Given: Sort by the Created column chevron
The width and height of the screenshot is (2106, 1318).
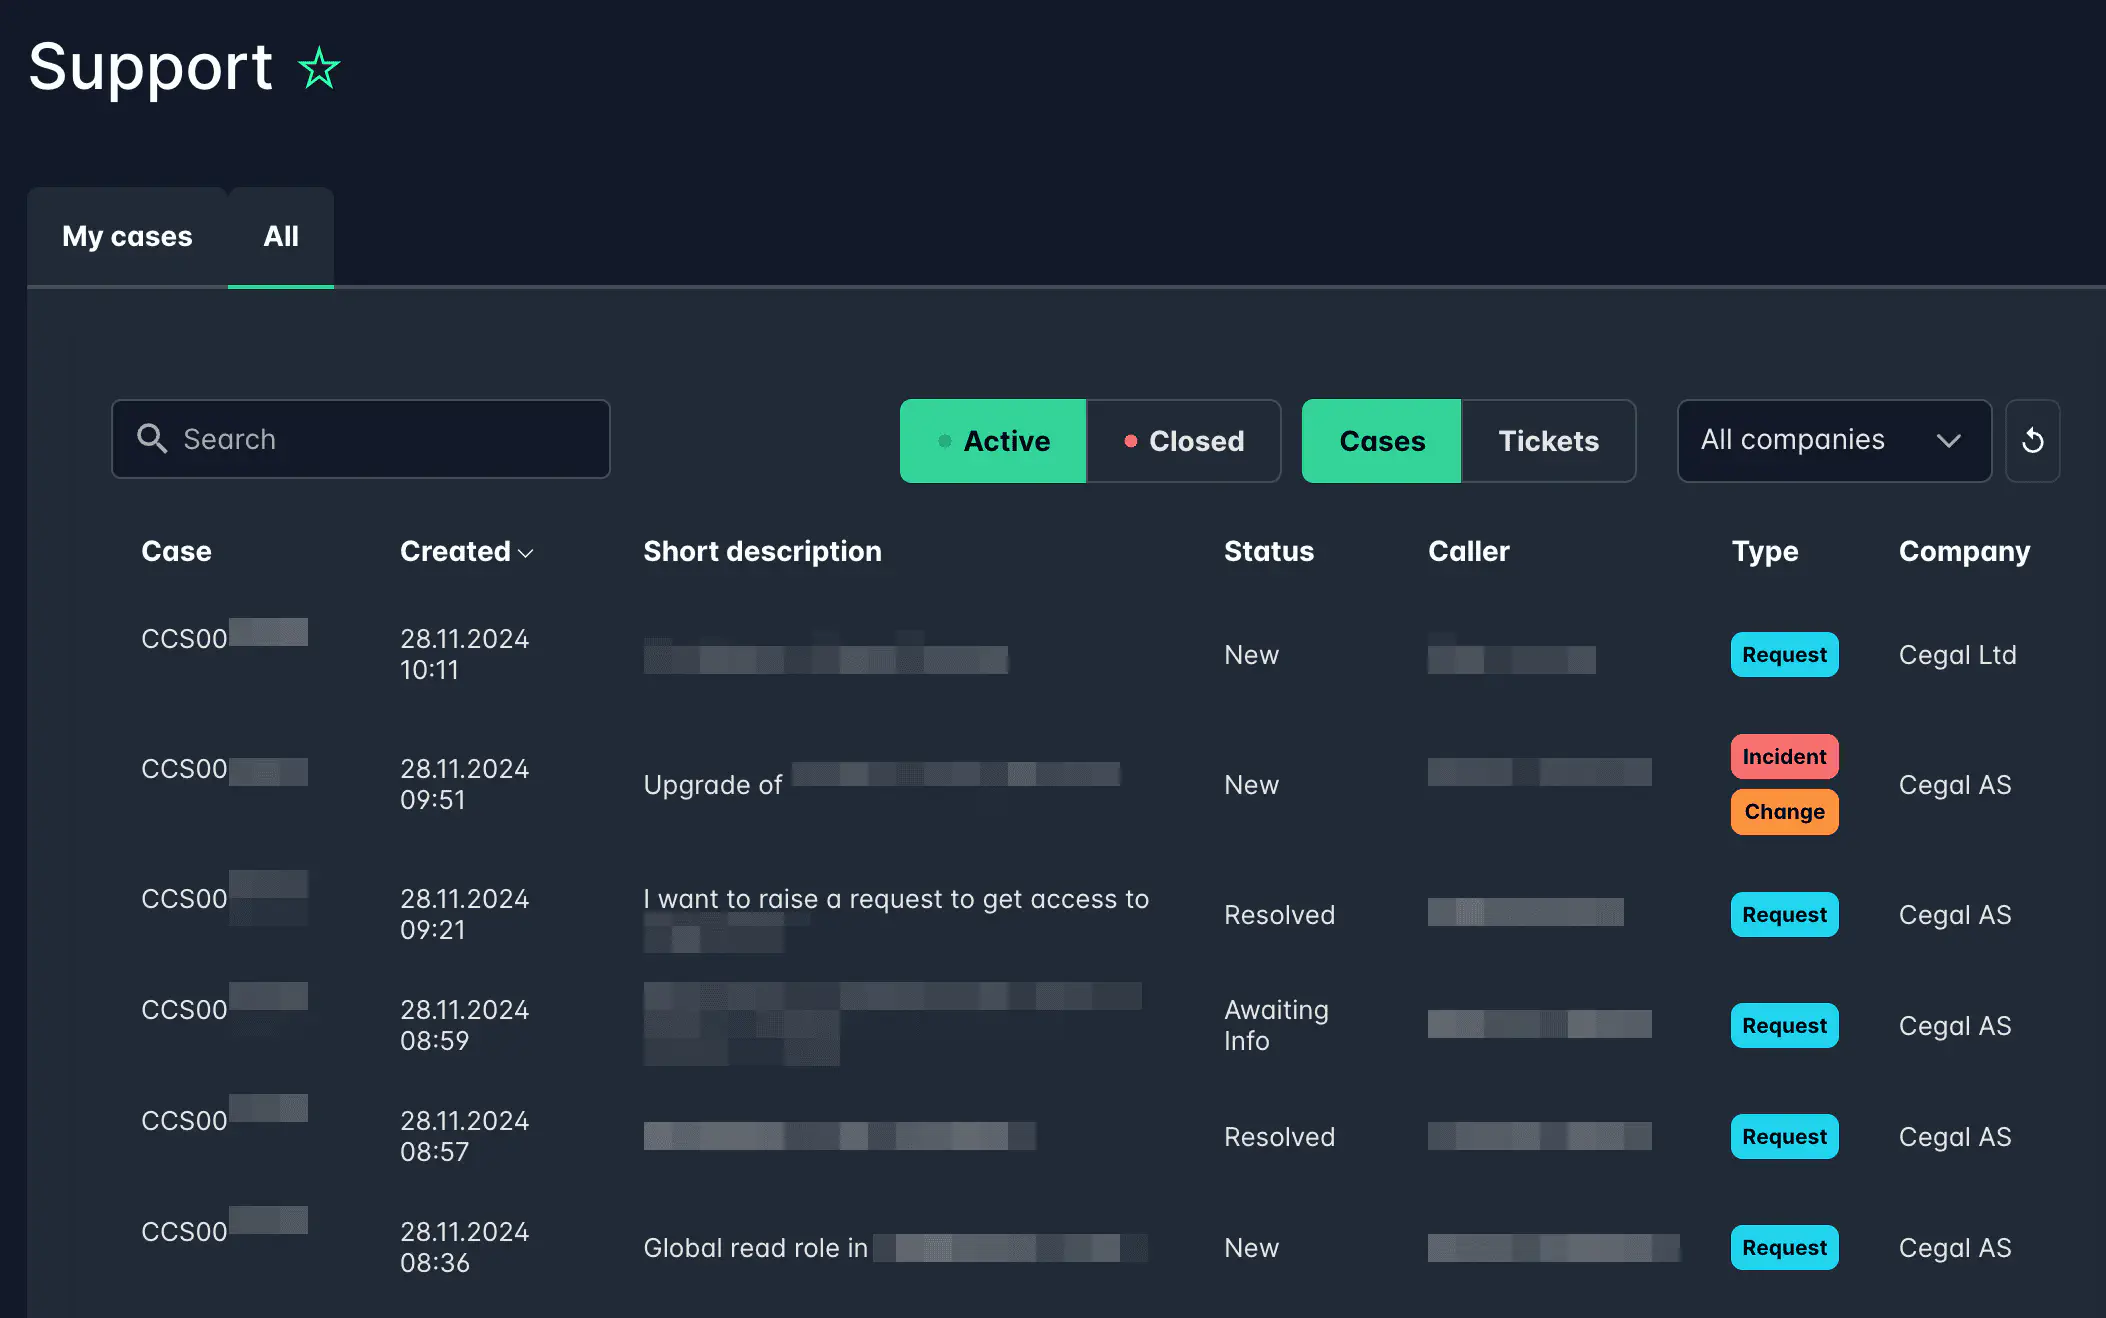Looking at the screenshot, I should pos(526,553).
